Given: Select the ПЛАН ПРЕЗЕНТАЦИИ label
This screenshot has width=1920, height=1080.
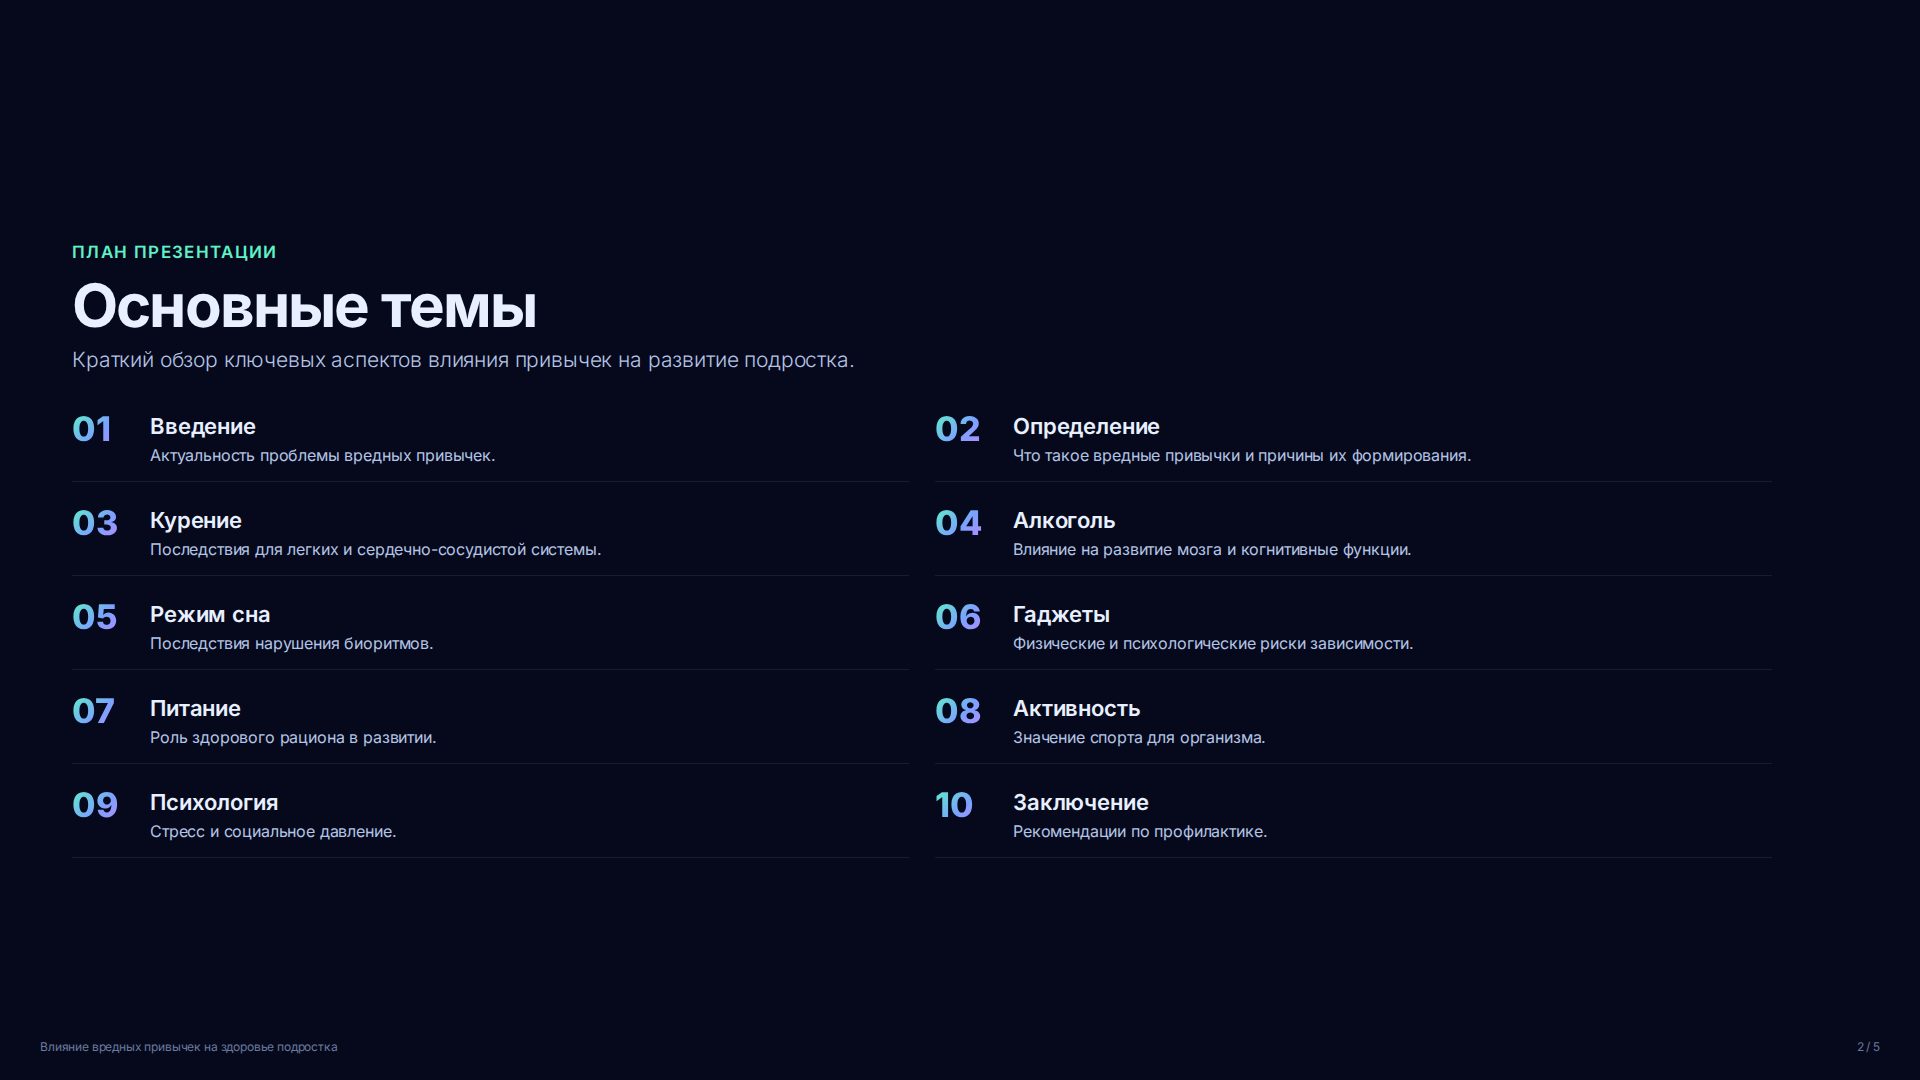Looking at the screenshot, I should point(174,252).
